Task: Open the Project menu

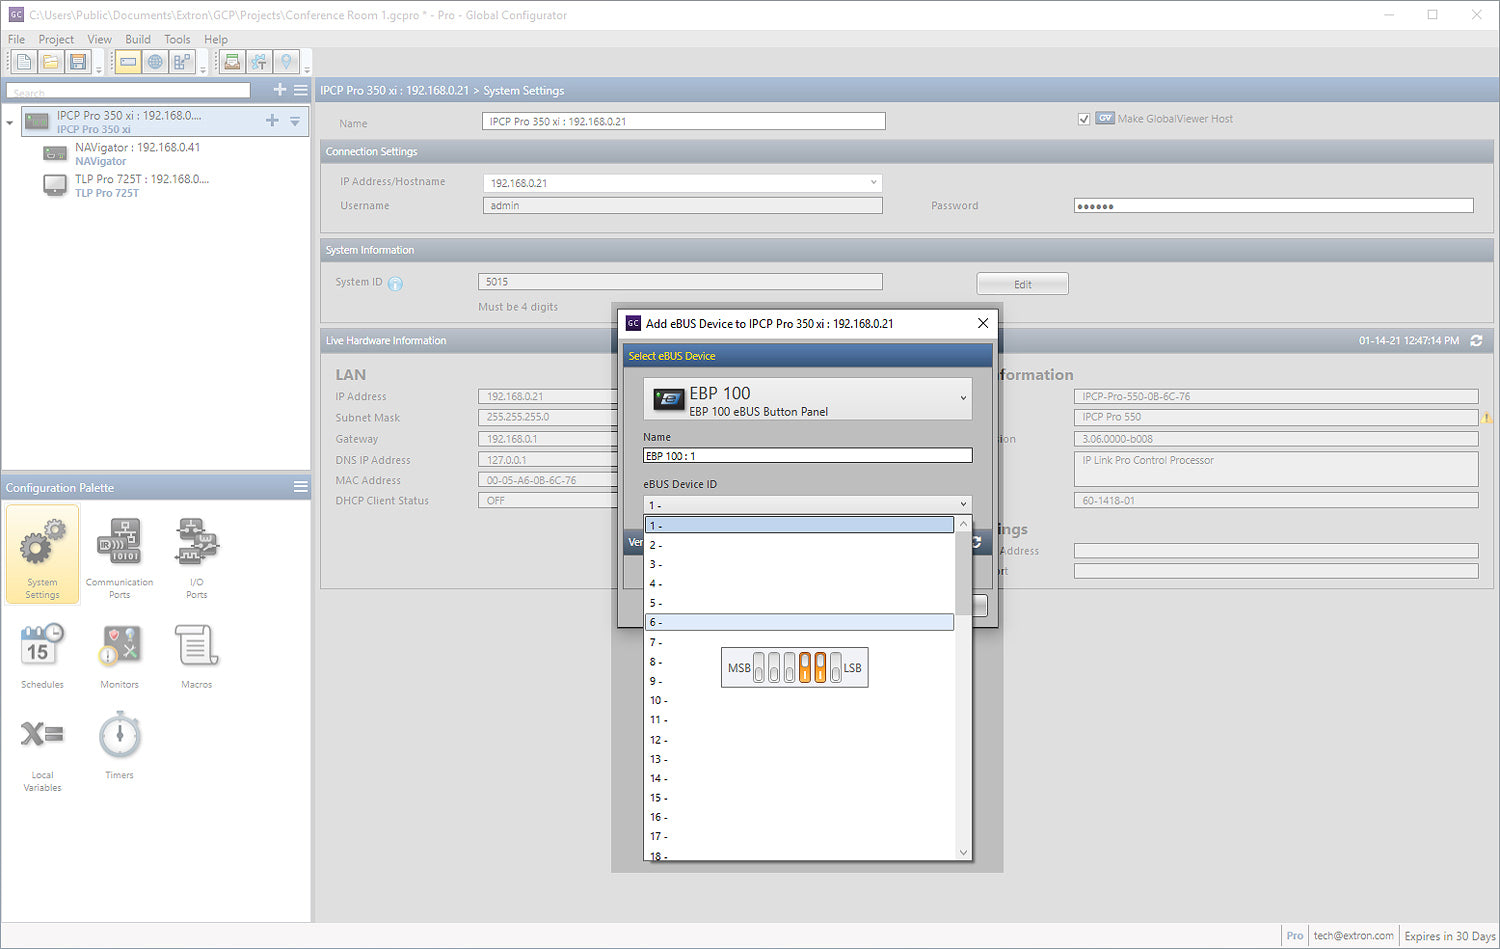Action: (x=56, y=39)
